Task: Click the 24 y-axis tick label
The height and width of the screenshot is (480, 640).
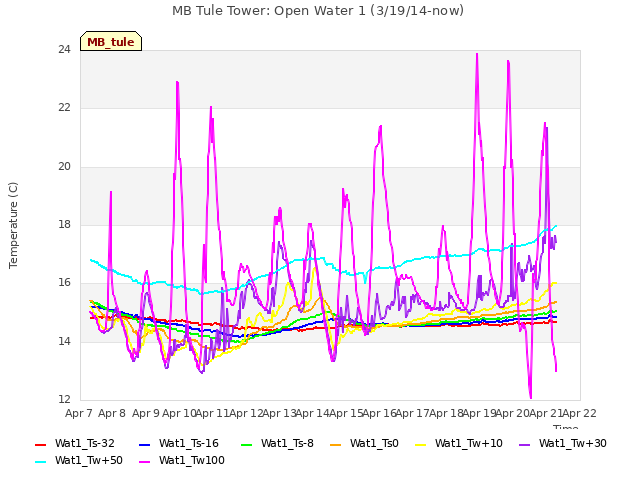Action: pos(64,49)
